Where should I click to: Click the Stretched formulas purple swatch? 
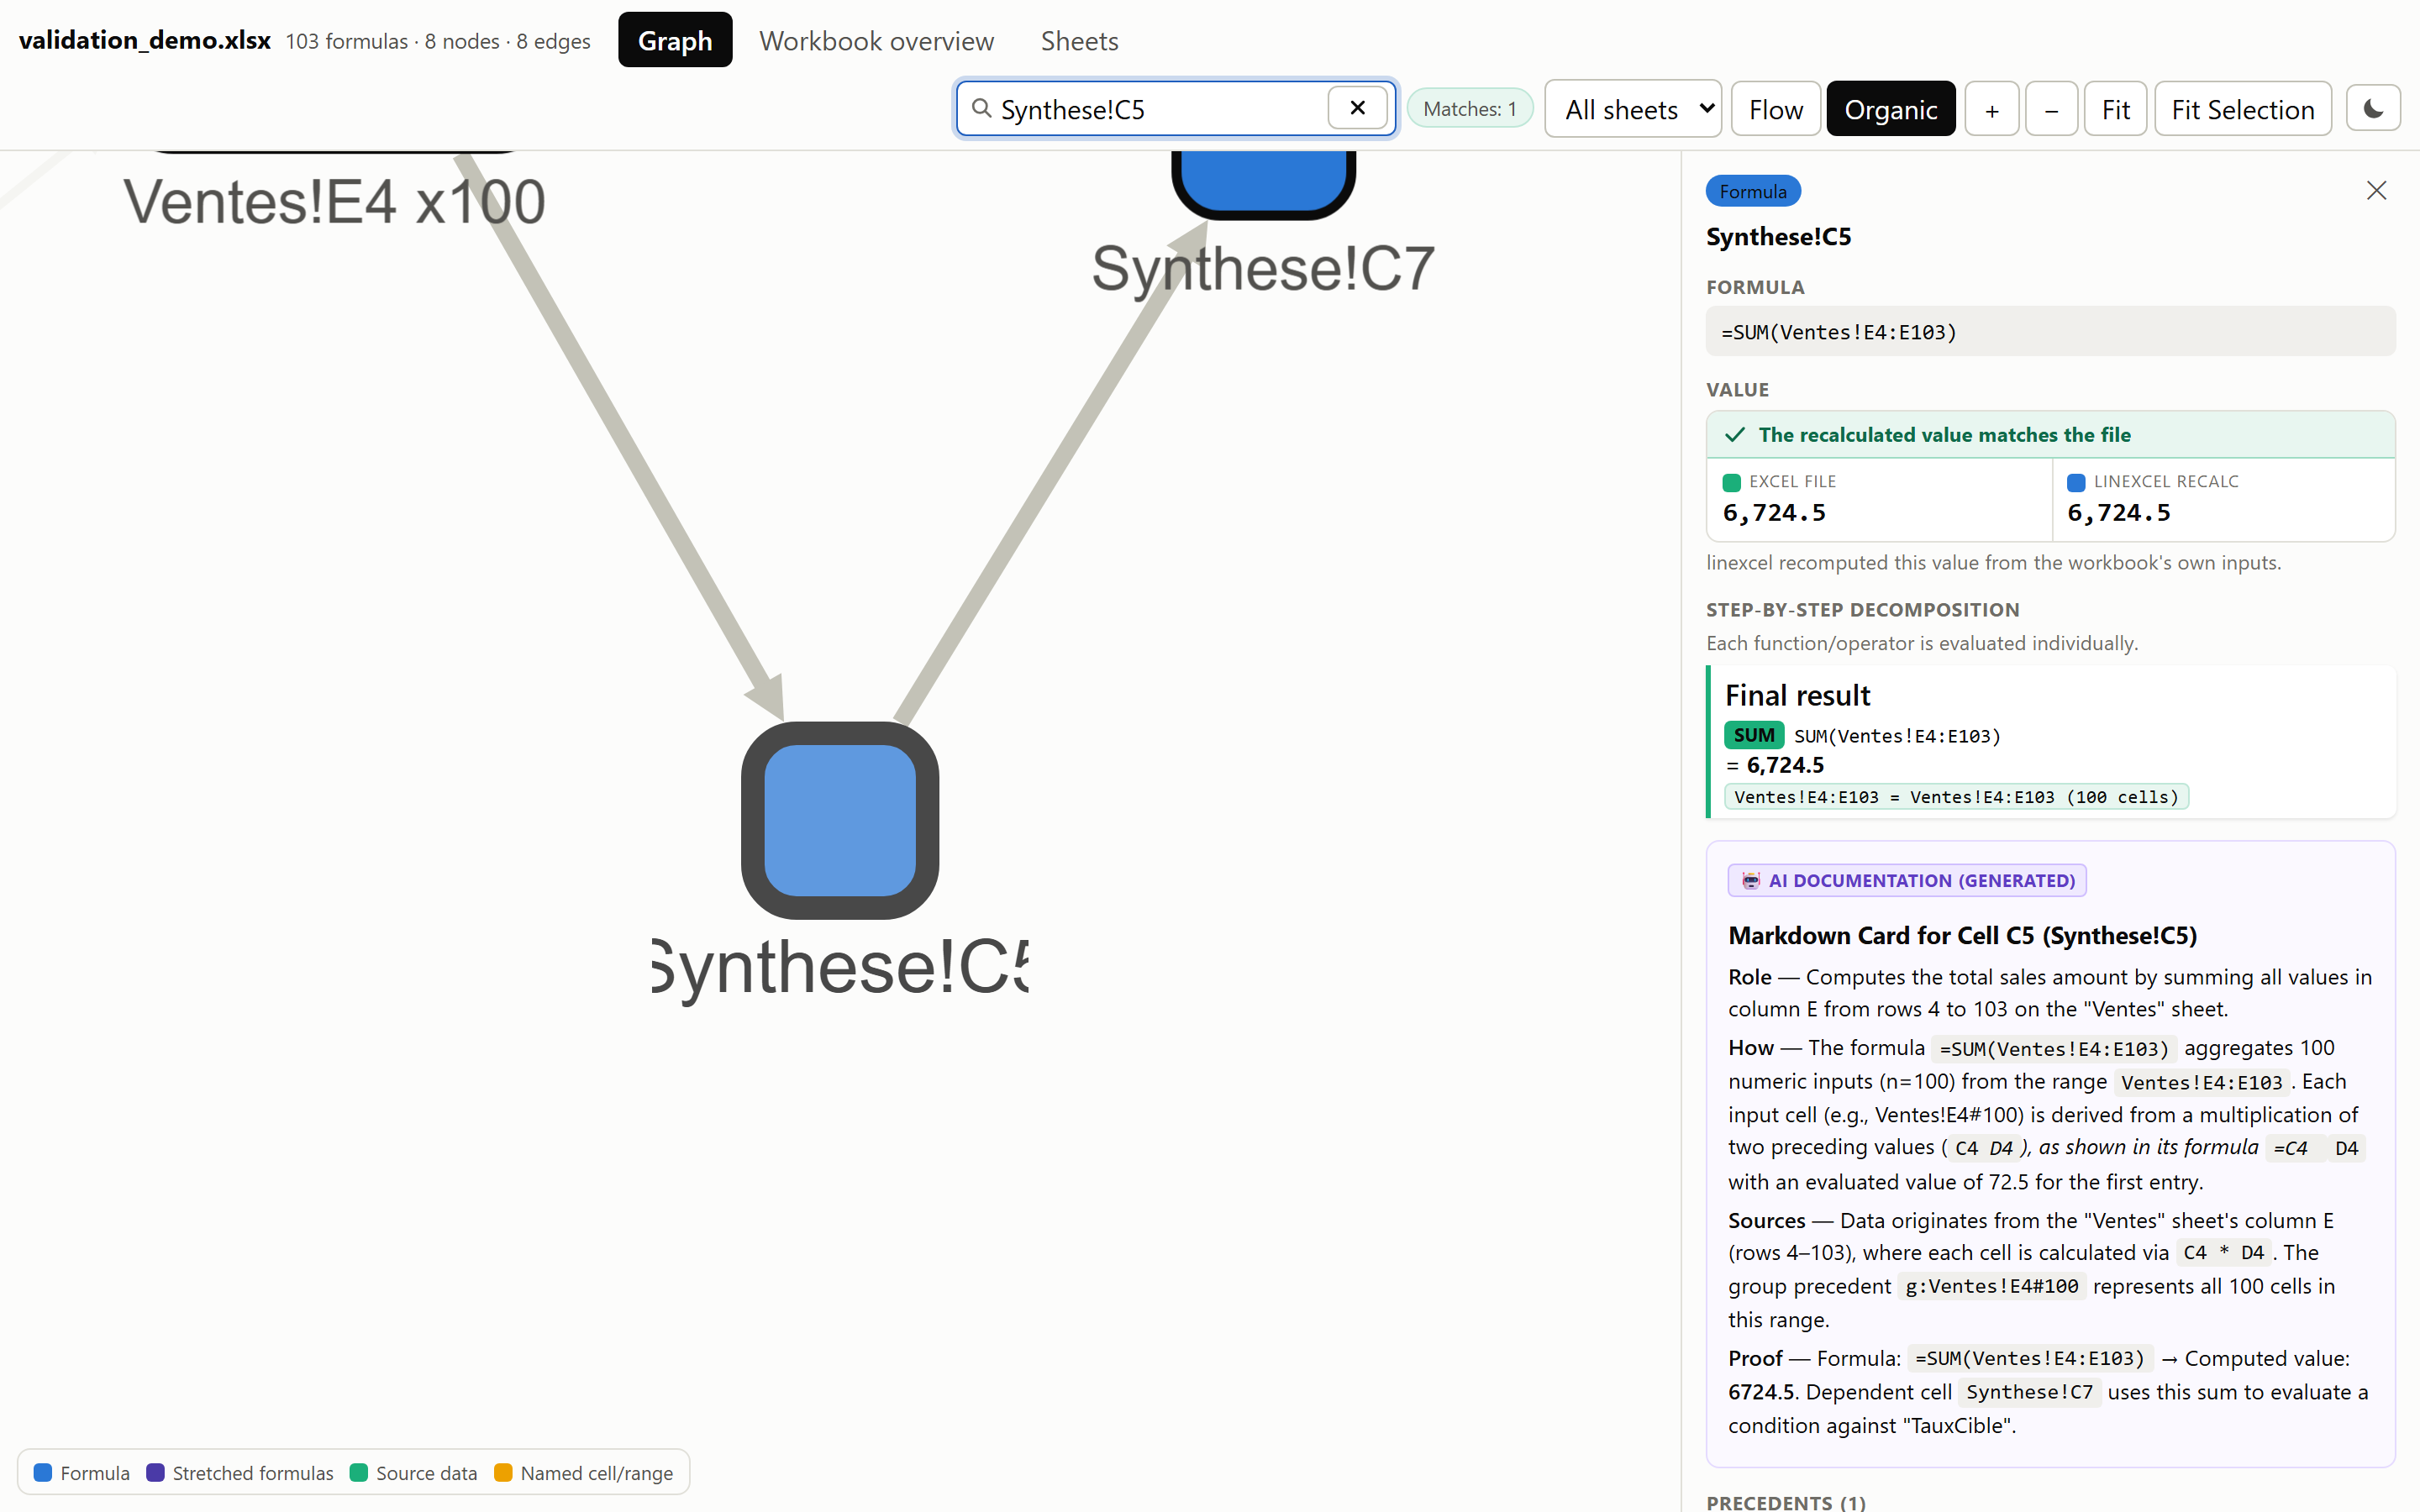coord(155,1472)
